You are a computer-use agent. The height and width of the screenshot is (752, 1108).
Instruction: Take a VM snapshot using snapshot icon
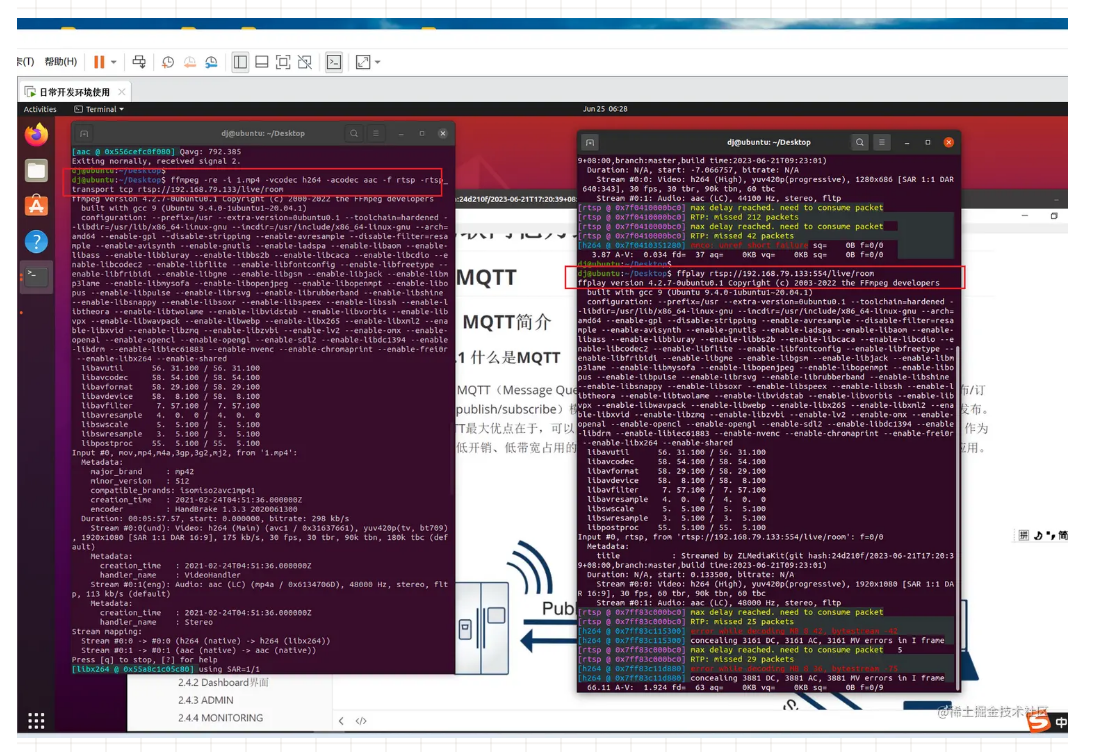[168, 62]
